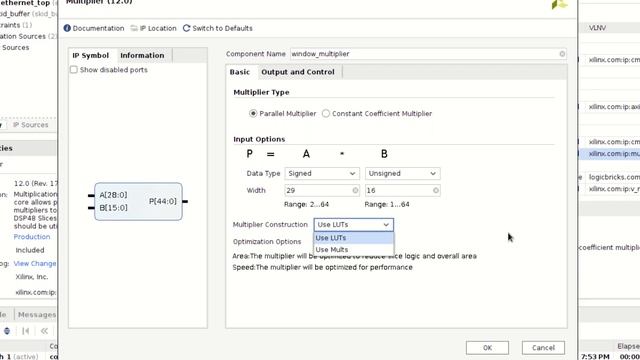
Task: Click the Component Name input field
Action: 428,54
